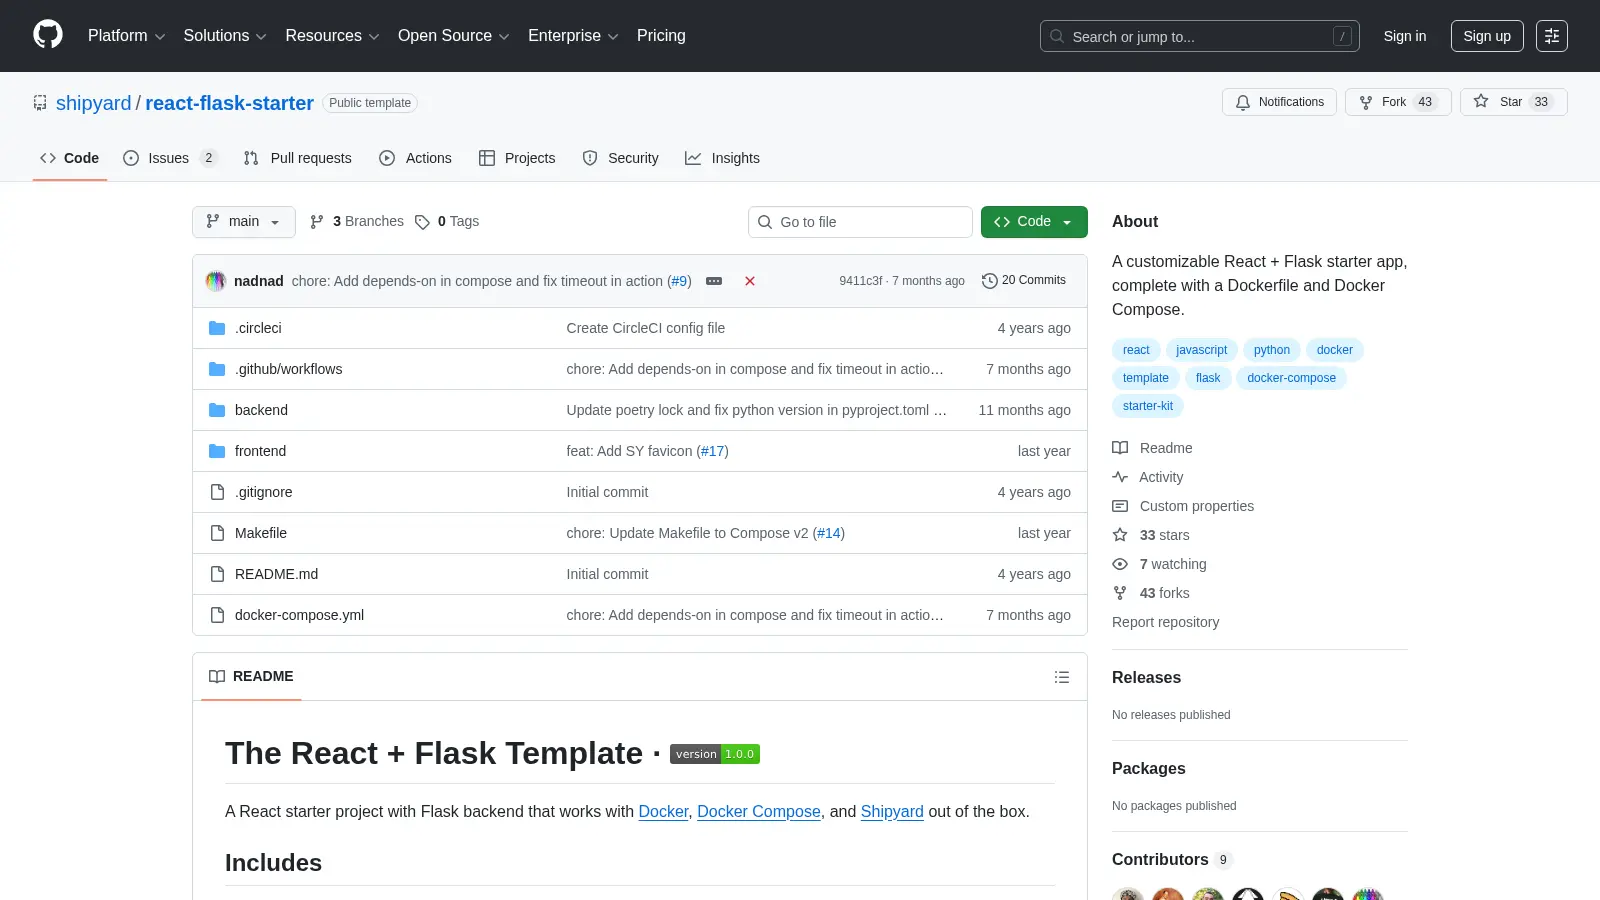Open the Docker Compose link in README
Screen dimensions: 1600x900
coord(759,812)
